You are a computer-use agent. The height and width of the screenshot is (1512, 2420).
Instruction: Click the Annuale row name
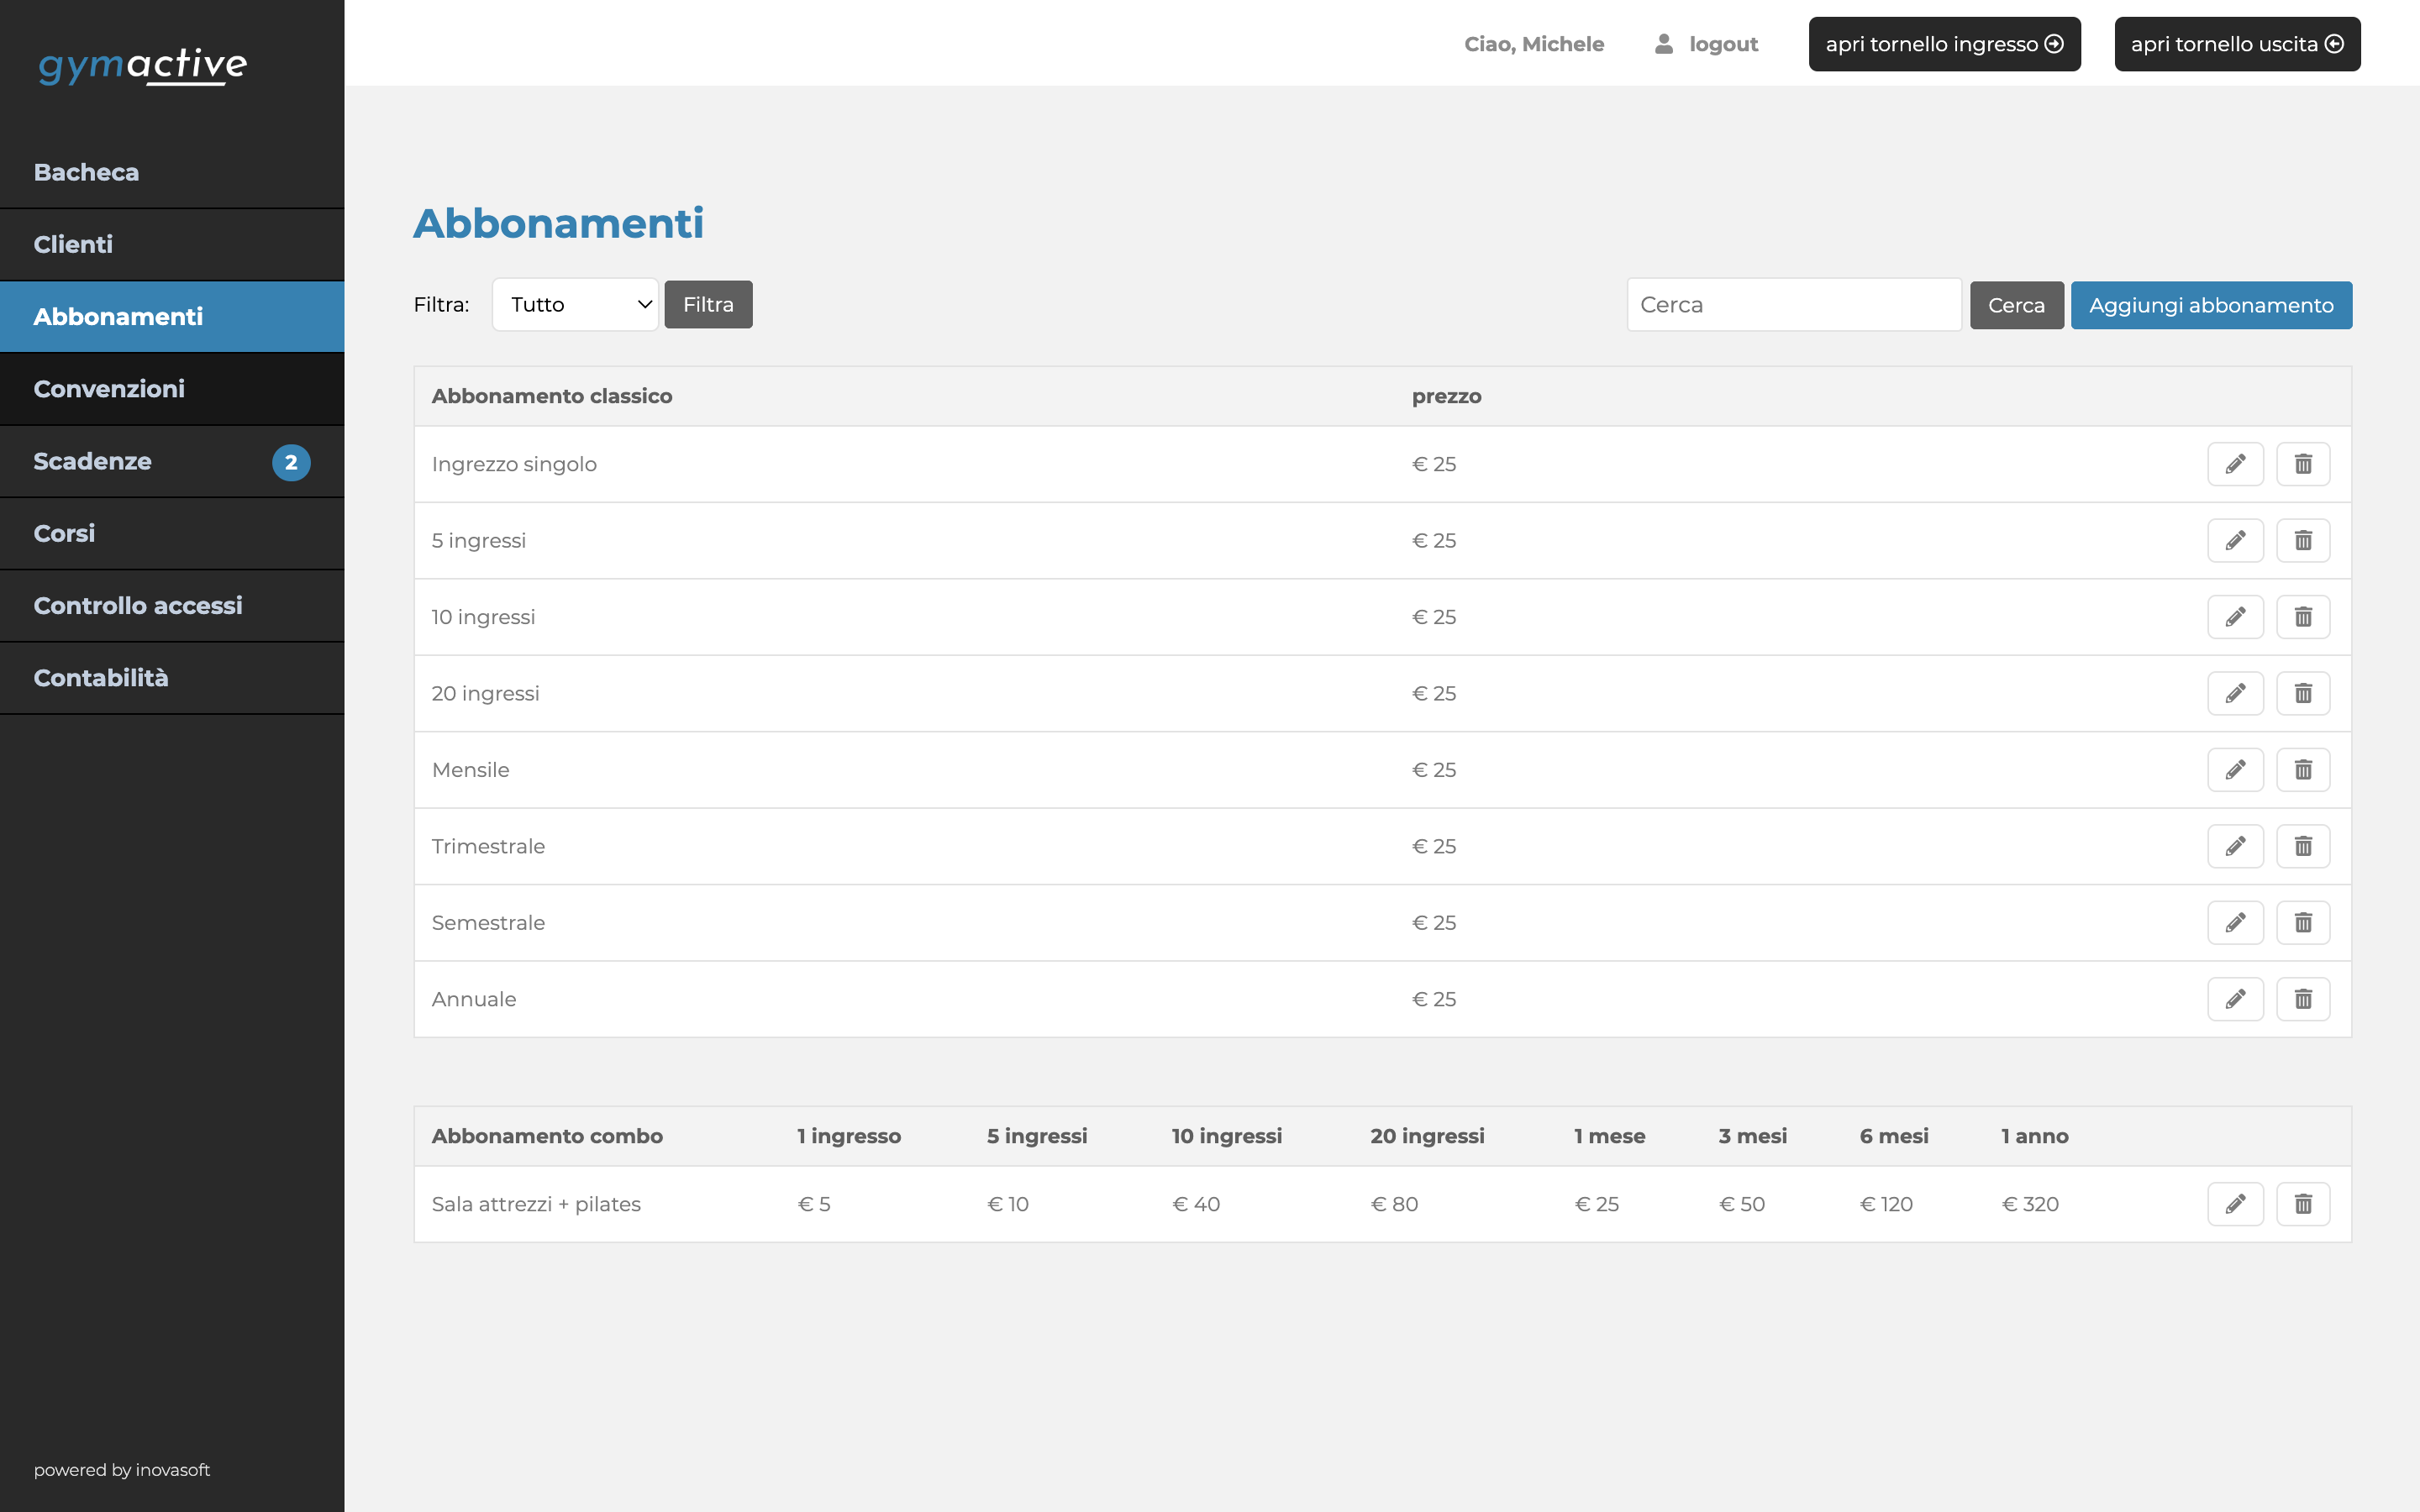pos(474,1000)
